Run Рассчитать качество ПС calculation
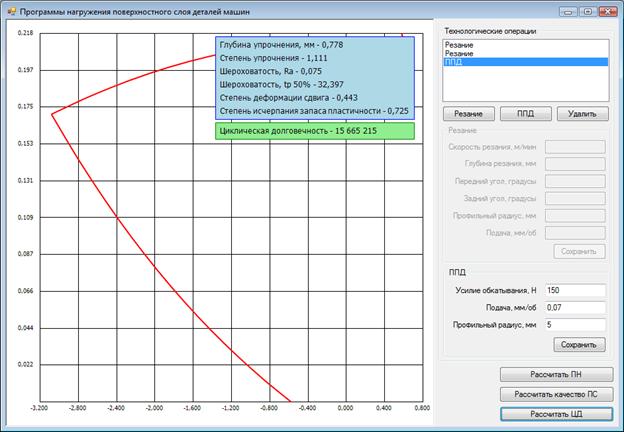Screen dimensions: 624x432 tap(555, 394)
